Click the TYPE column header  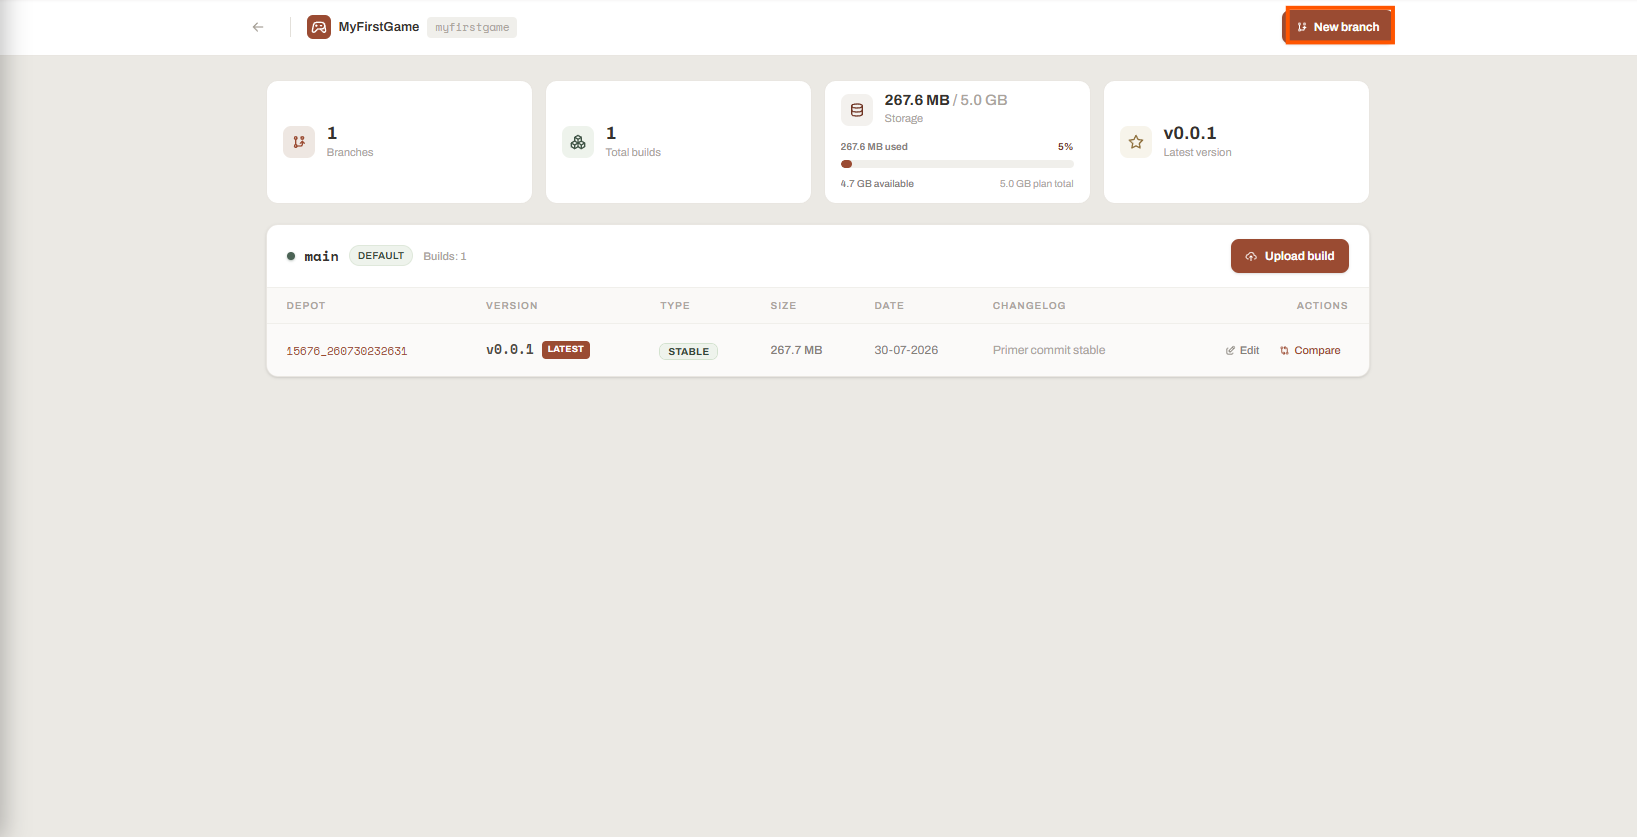point(675,306)
